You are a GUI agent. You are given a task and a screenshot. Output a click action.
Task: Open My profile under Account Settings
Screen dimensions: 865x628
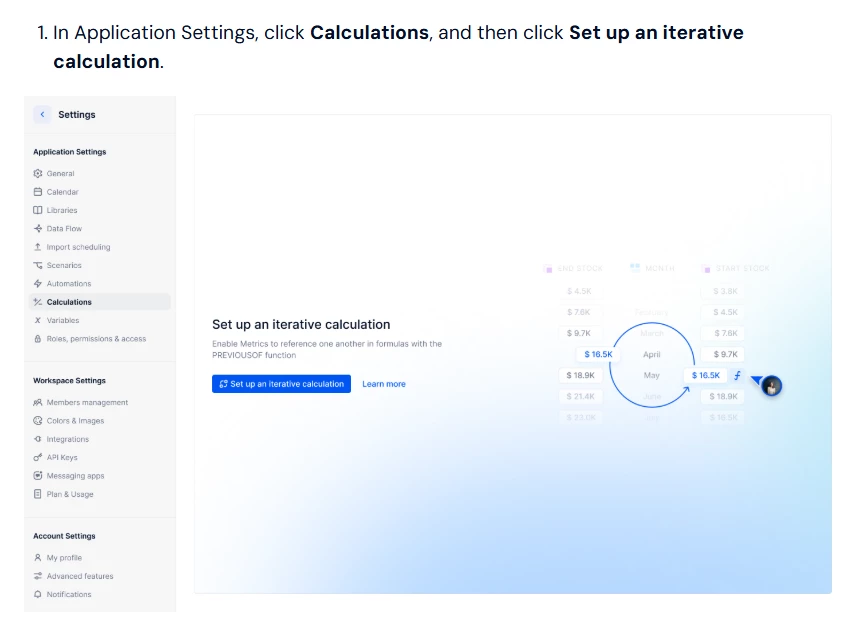point(64,558)
